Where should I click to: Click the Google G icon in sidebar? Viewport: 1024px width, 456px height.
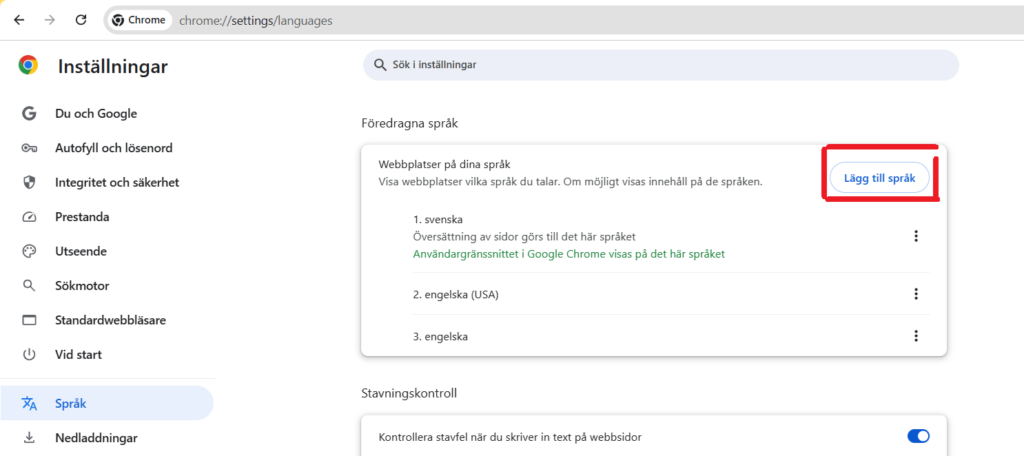point(29,114)
